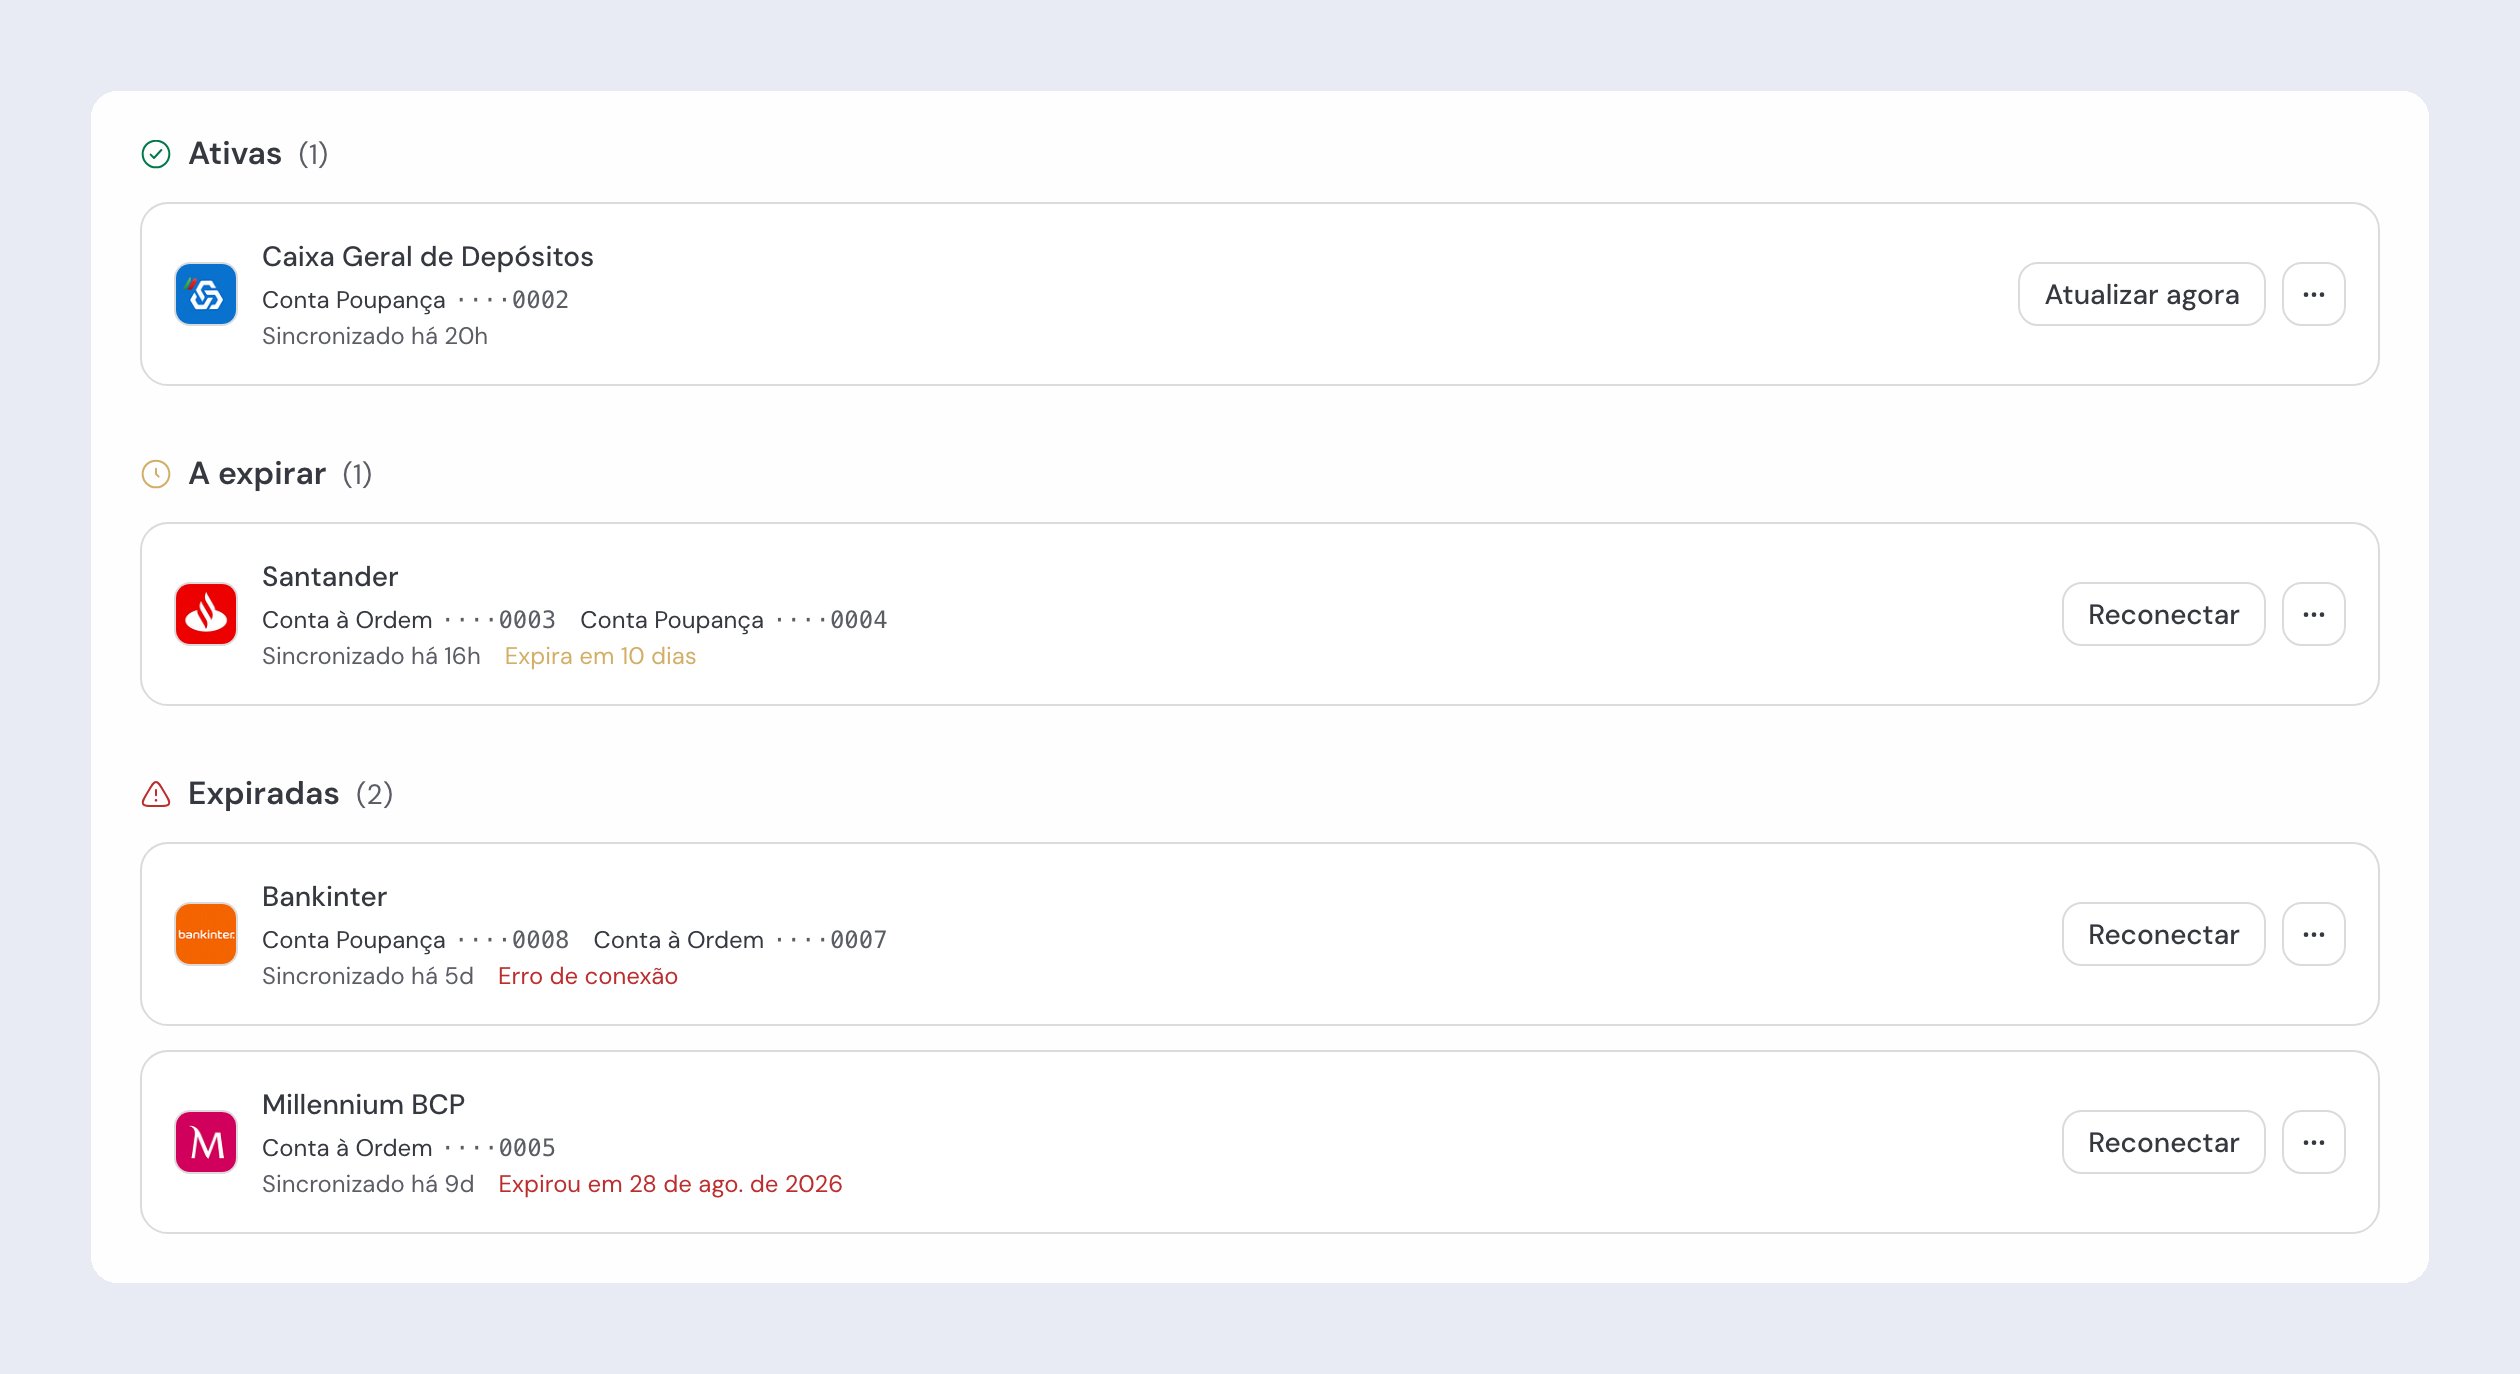Click the orange Bankinter logo
This screenshot has width=2520, height=1374.
pyautogui.click(x=206, y=934)
